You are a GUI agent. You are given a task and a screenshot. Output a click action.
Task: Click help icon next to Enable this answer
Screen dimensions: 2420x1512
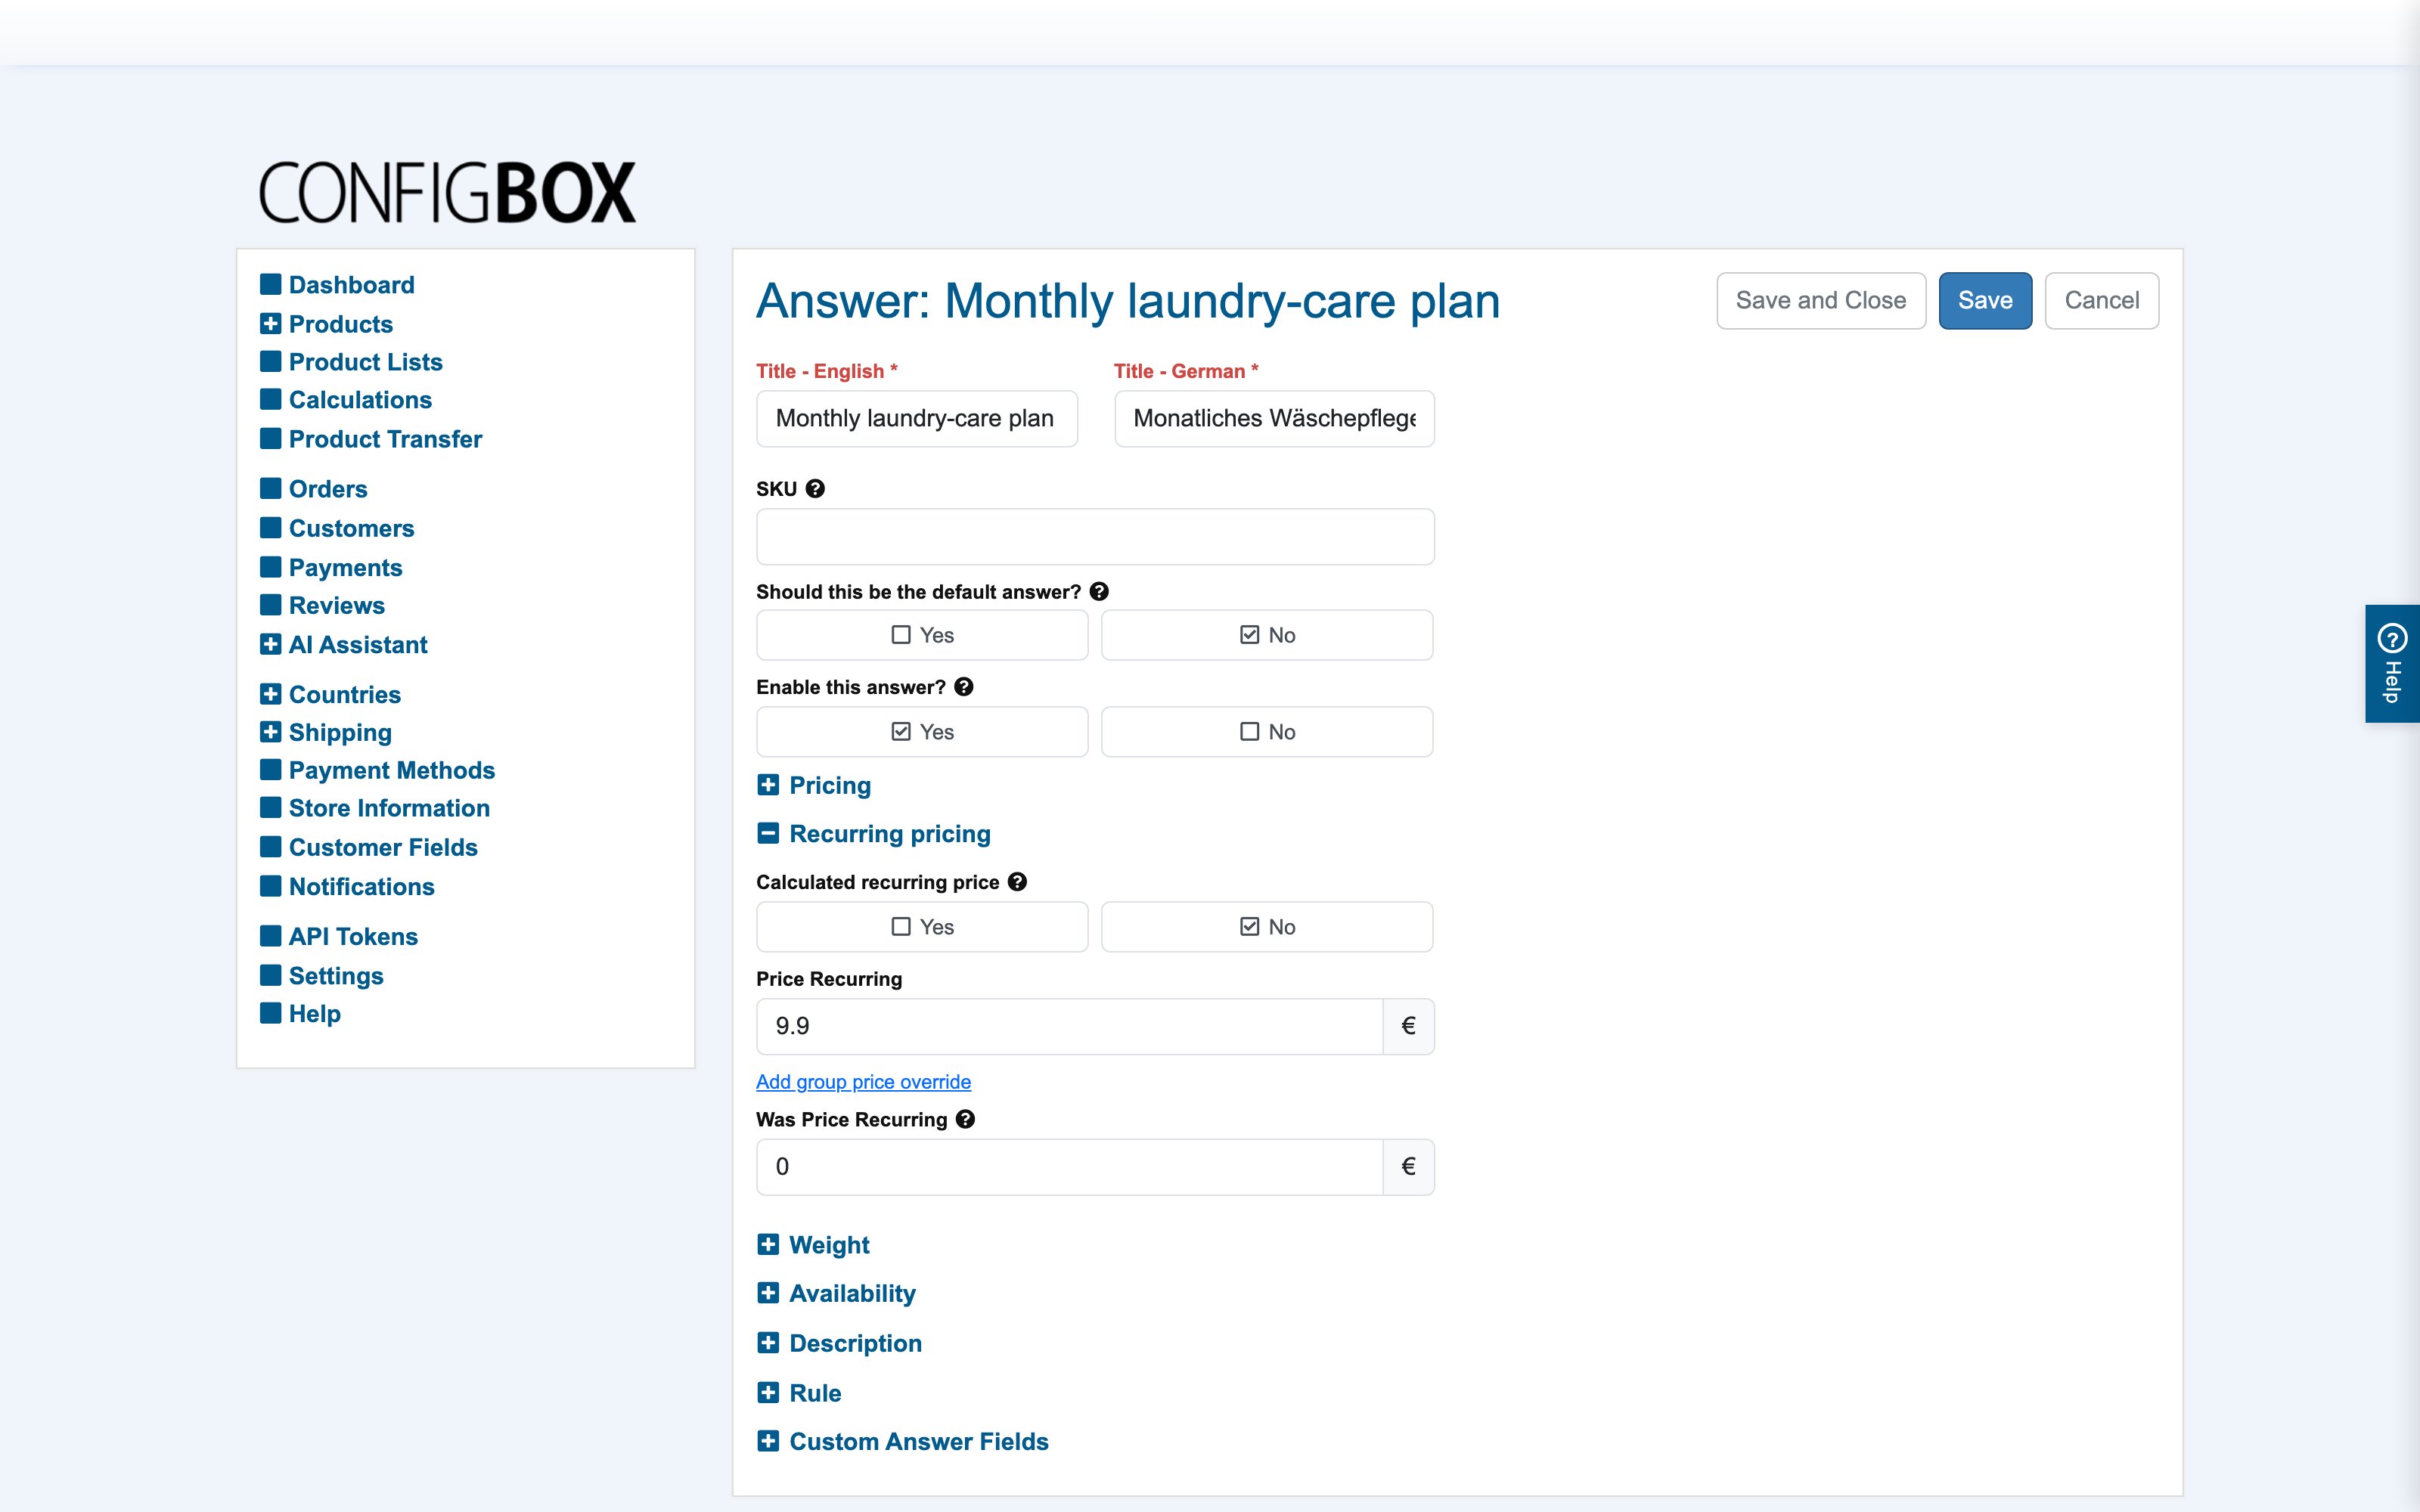[964, 687]
